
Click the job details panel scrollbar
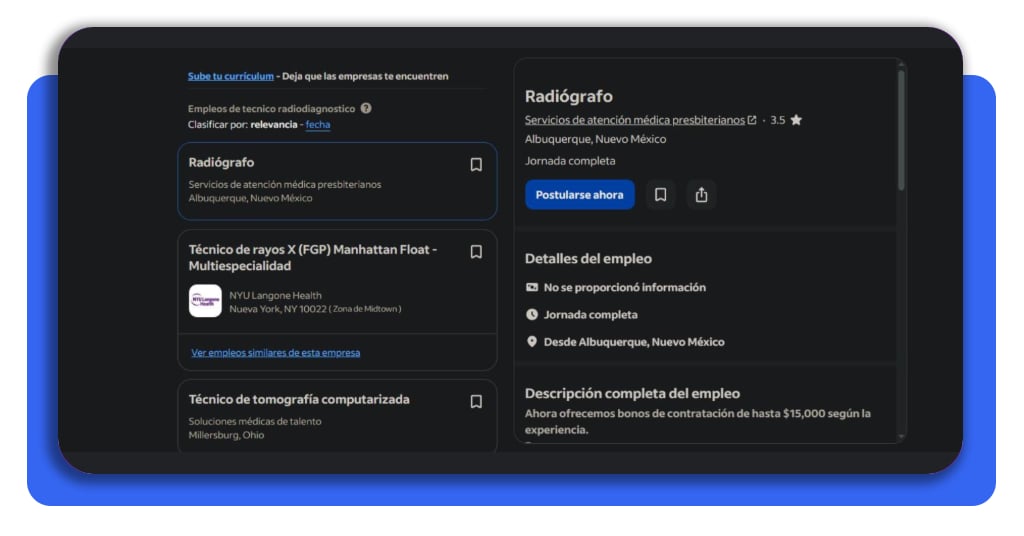point(901,131)
